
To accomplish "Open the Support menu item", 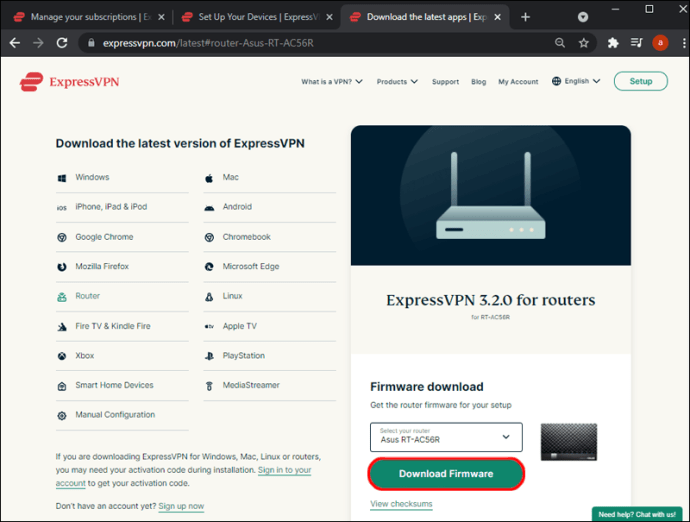I will tap(445, 81).
